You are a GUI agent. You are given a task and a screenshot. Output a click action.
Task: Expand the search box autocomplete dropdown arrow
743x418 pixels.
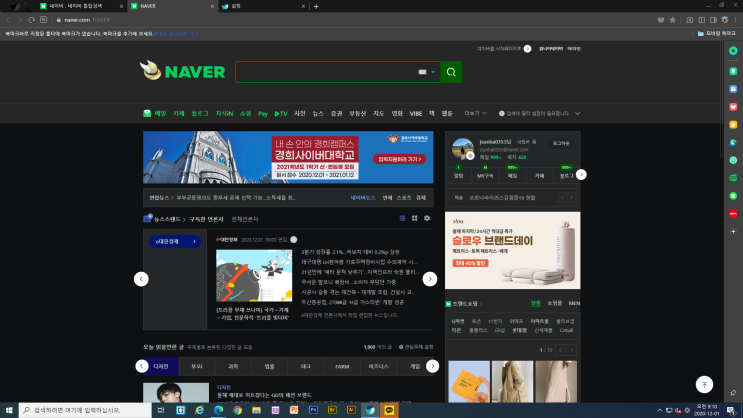pos(433,72)
